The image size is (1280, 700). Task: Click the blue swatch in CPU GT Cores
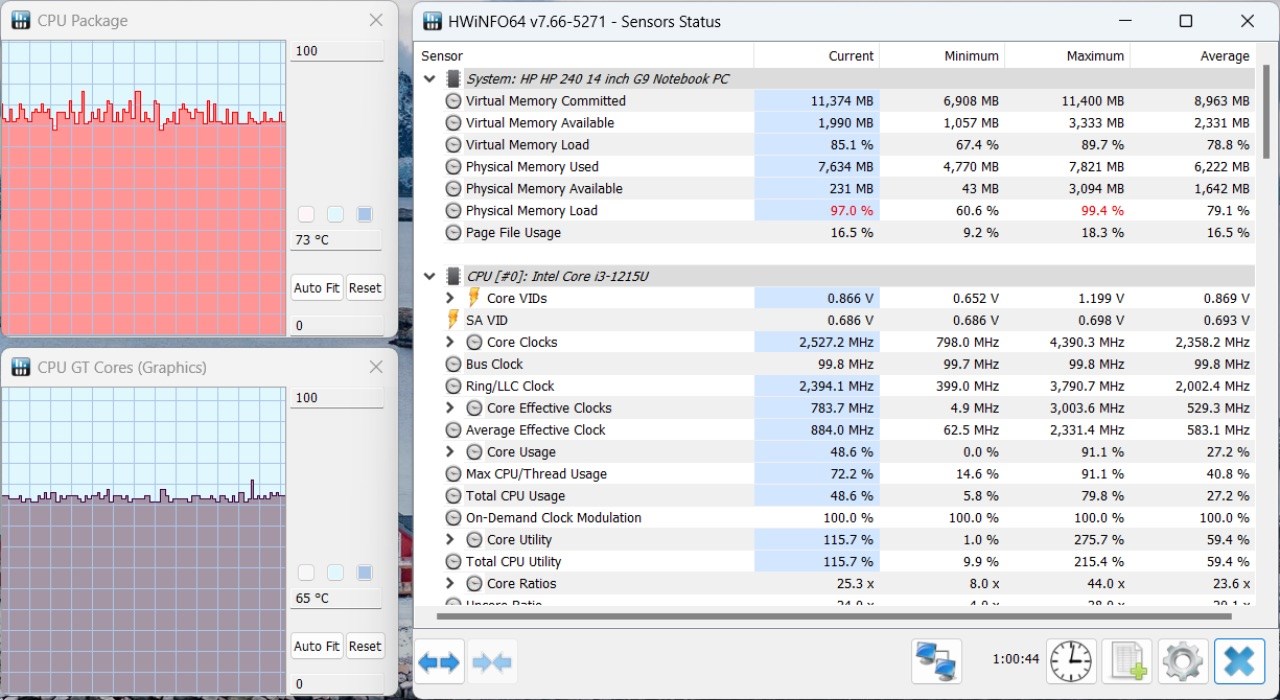365,573
